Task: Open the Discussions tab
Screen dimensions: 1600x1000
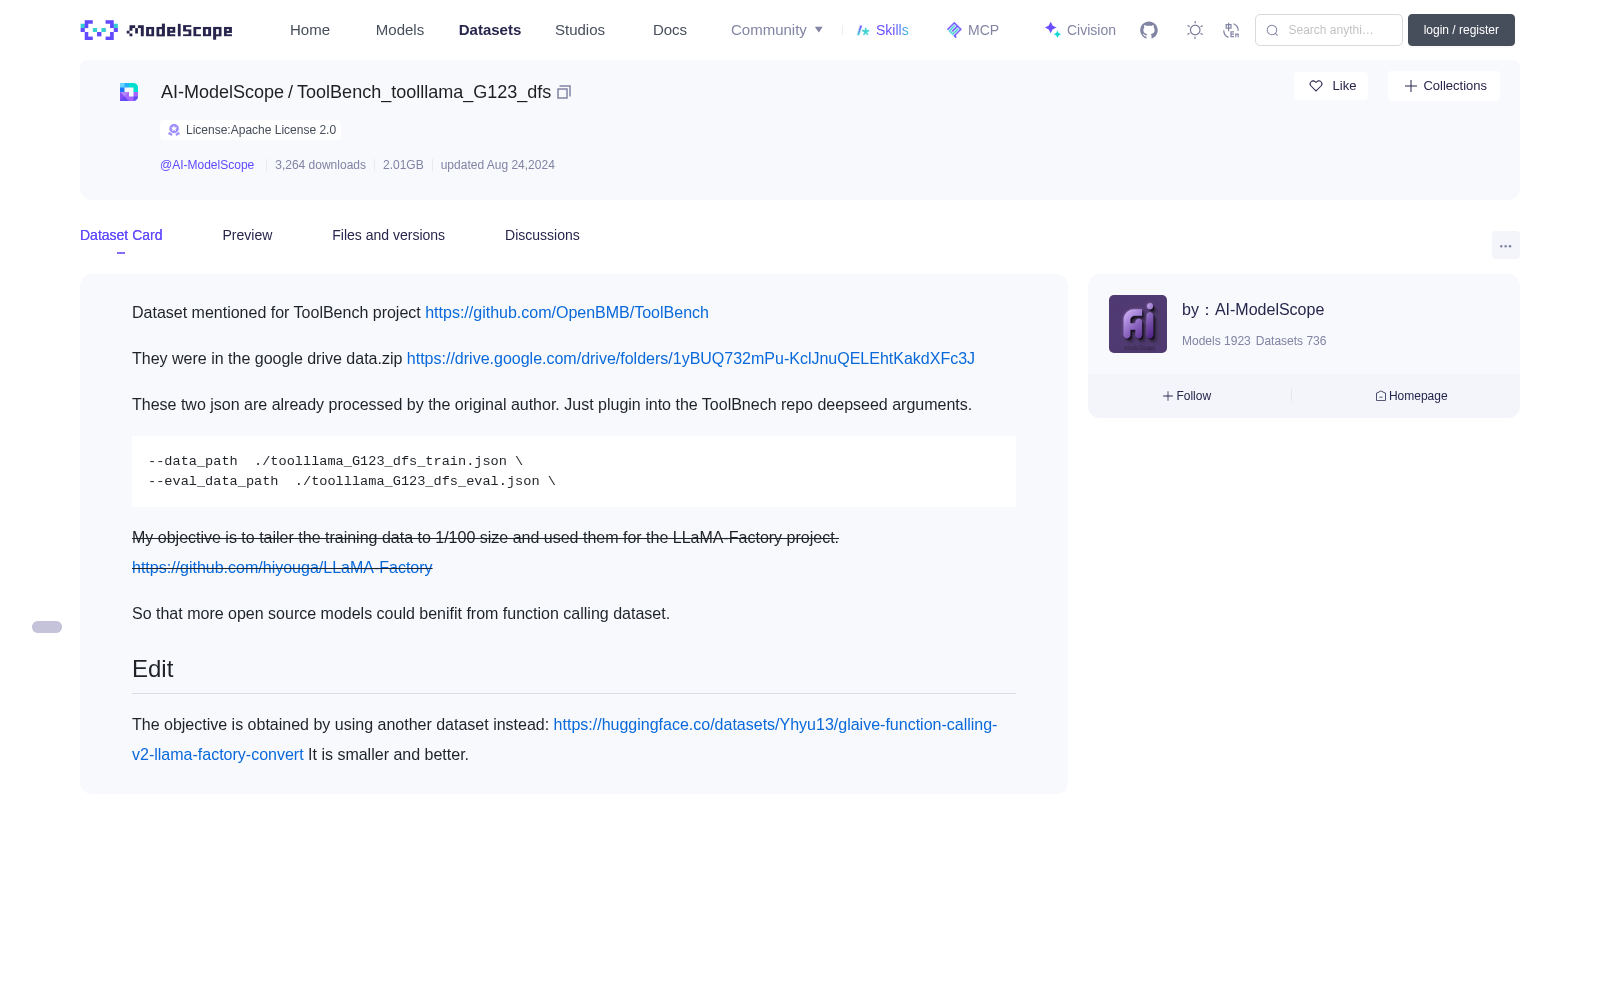Action: pos(542,235)
